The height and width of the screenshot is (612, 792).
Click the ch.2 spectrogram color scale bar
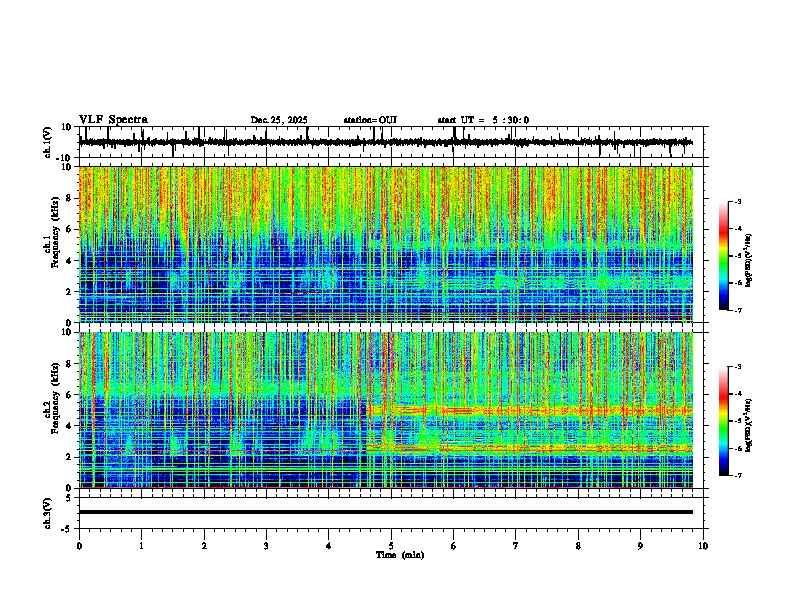tap(724, 421)
